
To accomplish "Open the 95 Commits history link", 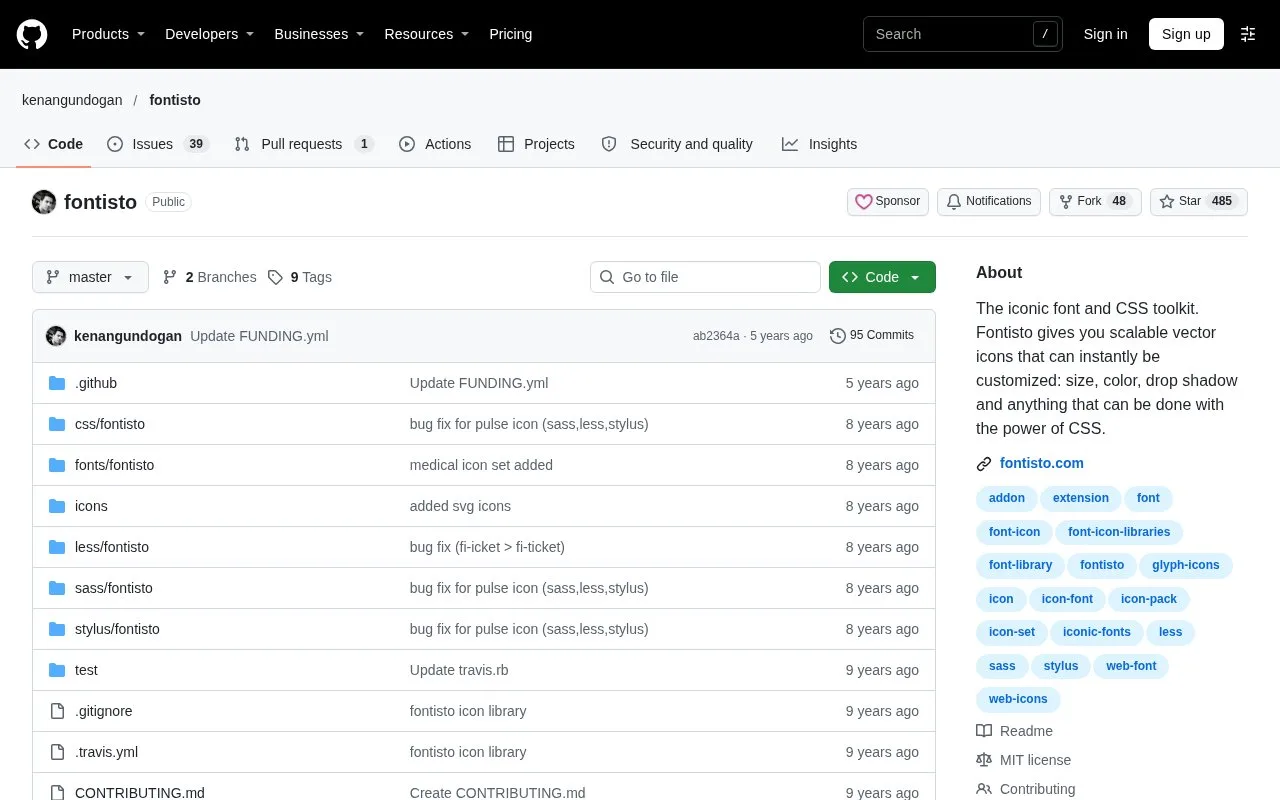I will pos(872,336).
